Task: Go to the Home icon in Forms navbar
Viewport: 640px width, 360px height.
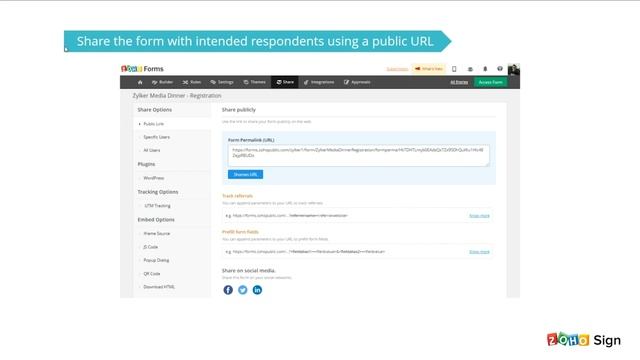Action: click(x=140, y=82)
